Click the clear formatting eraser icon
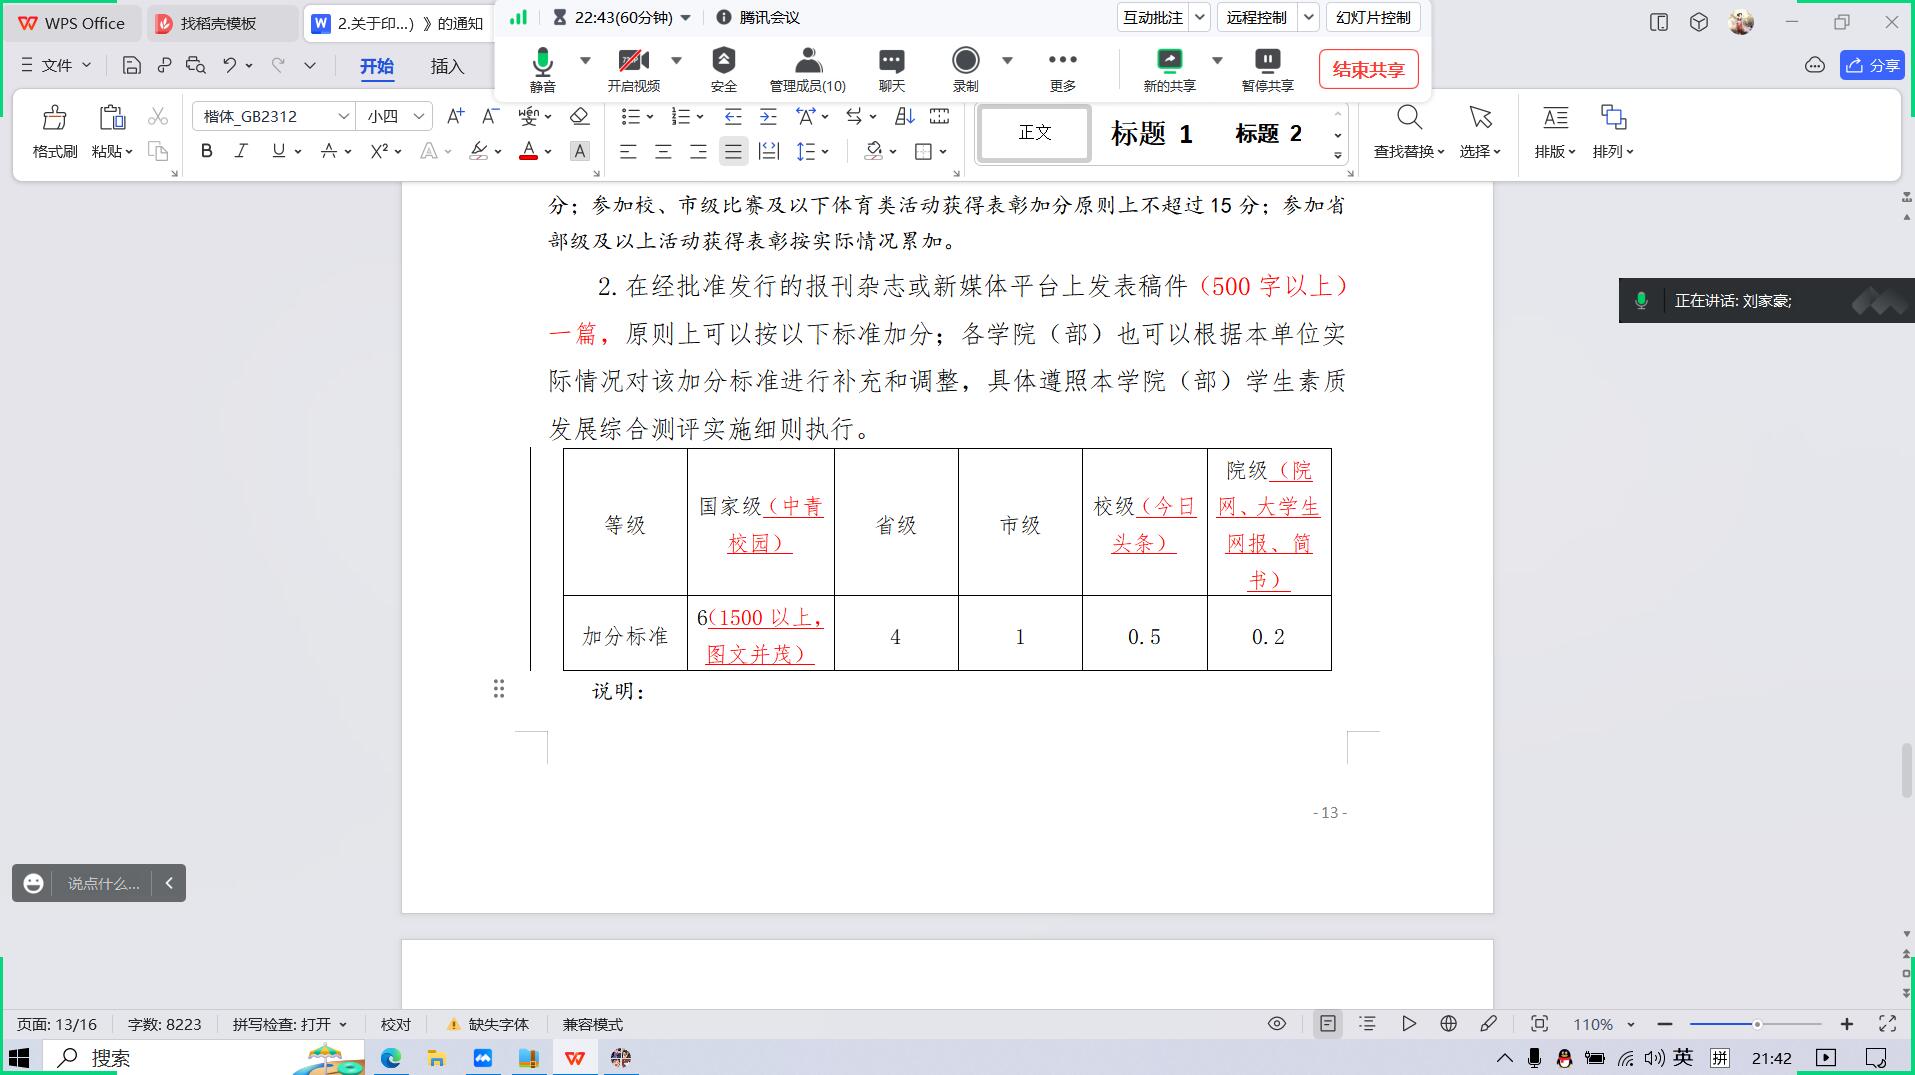Viewport: 1915px width, 1075px height. pos(579,117)
